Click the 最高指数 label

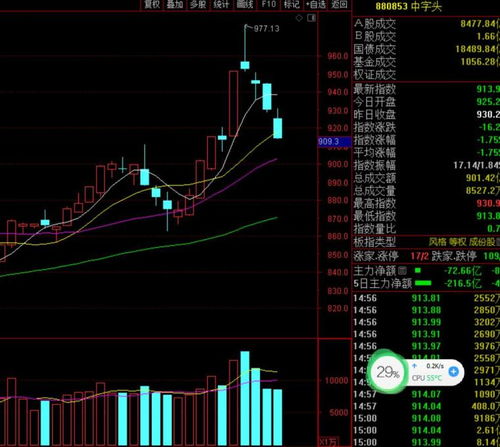click(x=375, y=203)
